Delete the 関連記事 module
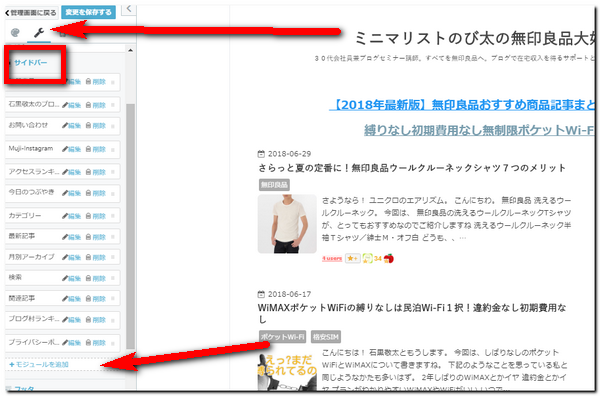This screenshot has height=396, width=600. (x=96, y=299)
